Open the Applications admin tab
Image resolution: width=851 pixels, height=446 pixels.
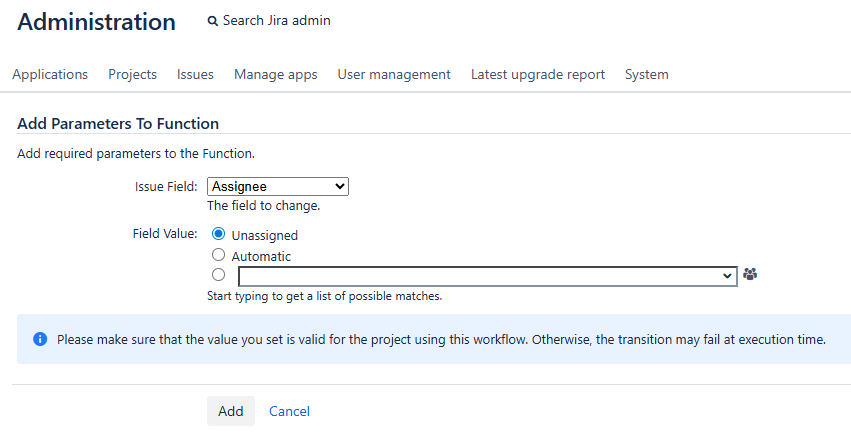[x=50, y=74]
